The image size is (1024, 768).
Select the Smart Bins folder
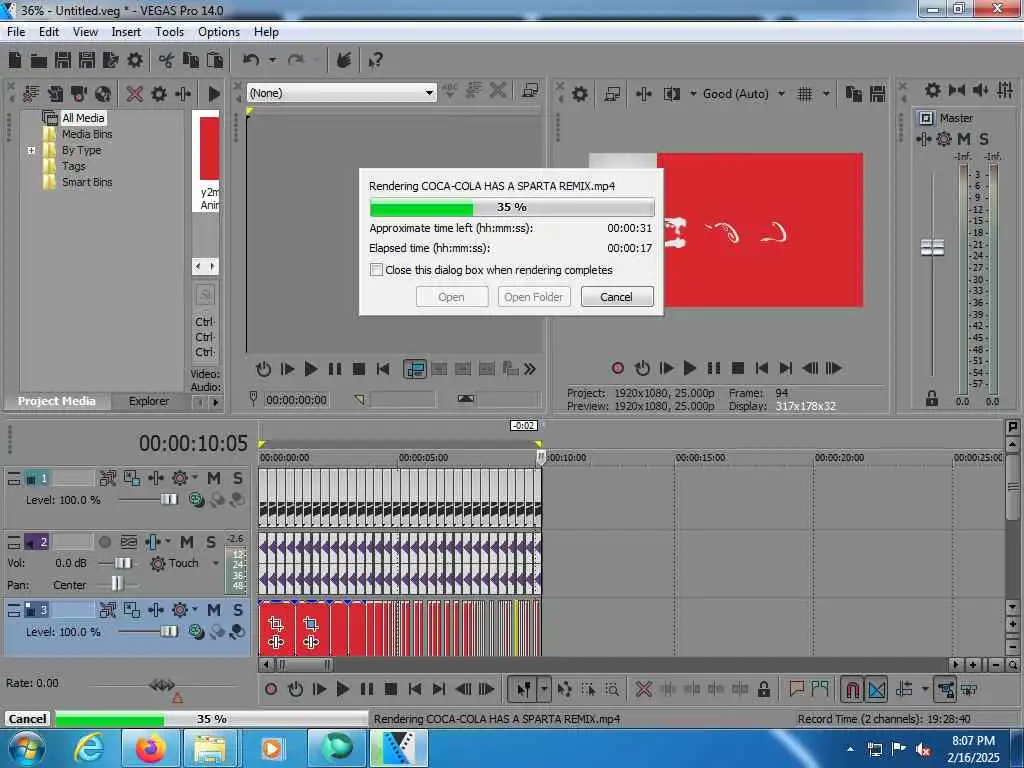click(x=87, y=182)
